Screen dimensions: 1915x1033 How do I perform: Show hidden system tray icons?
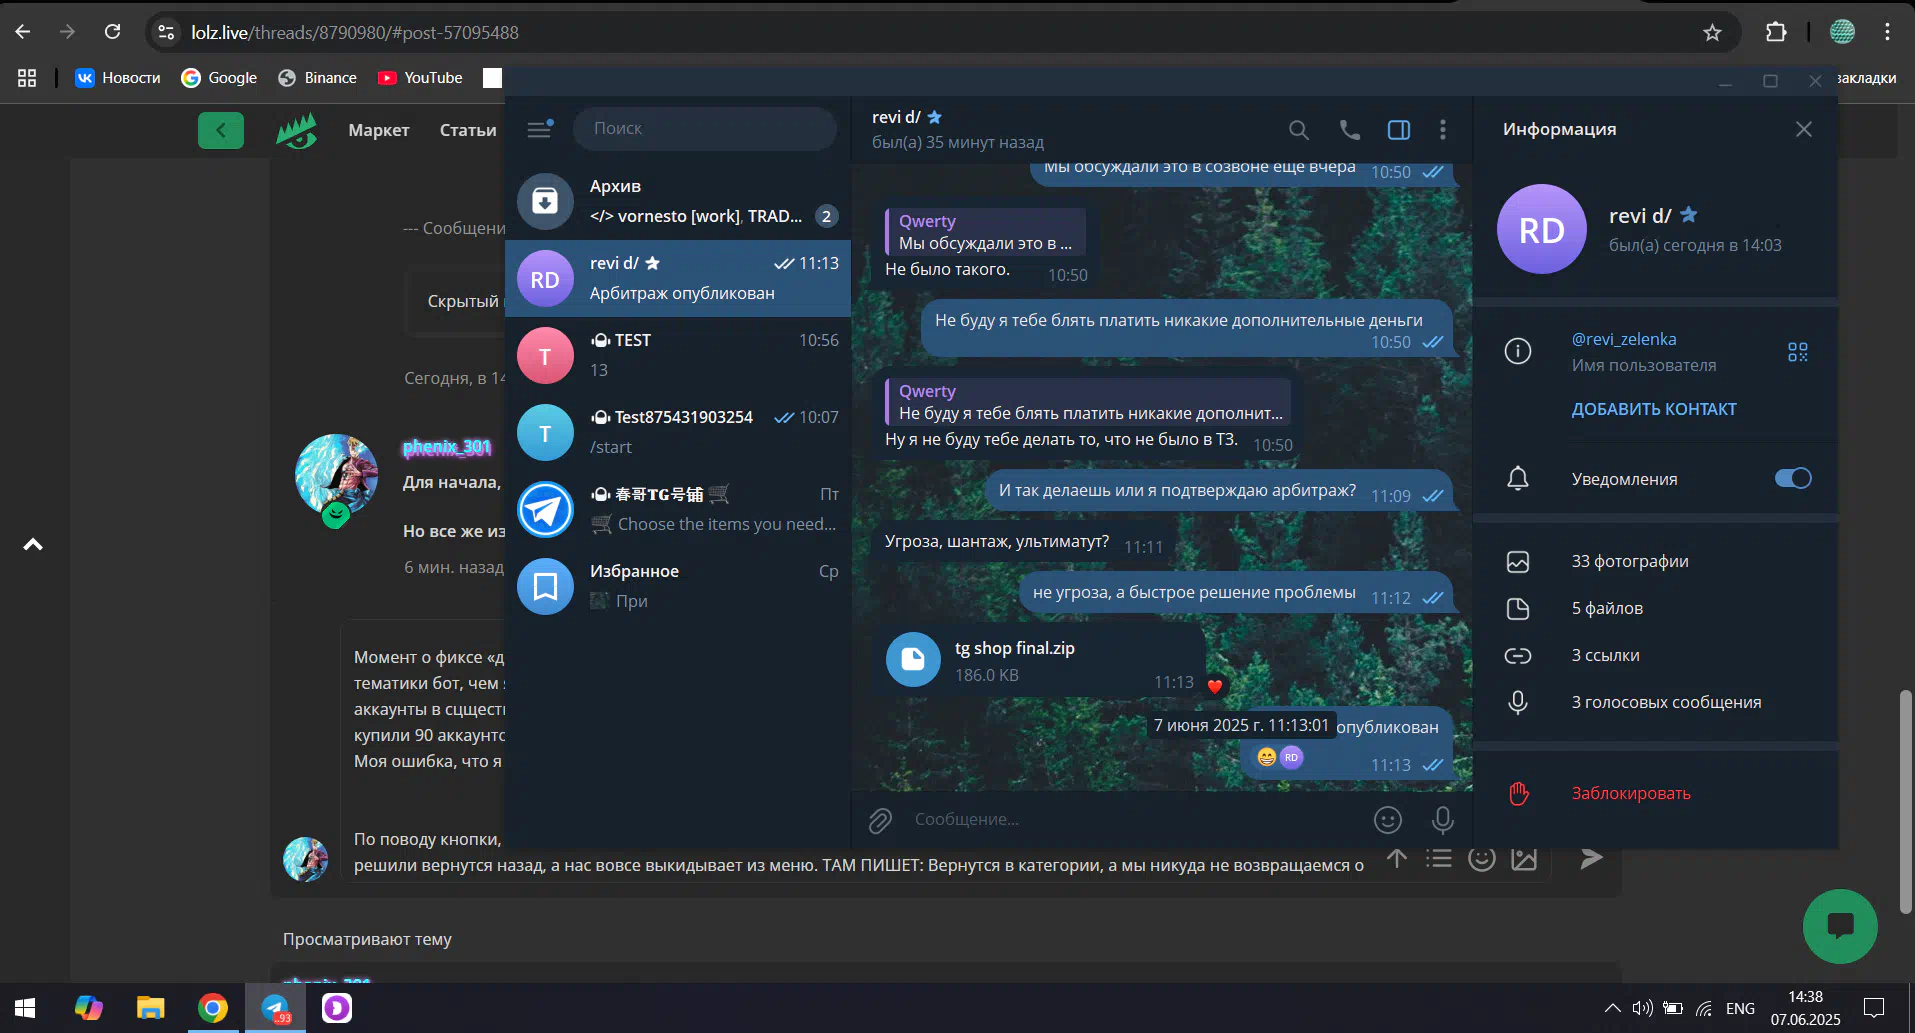point(1612,1008)
